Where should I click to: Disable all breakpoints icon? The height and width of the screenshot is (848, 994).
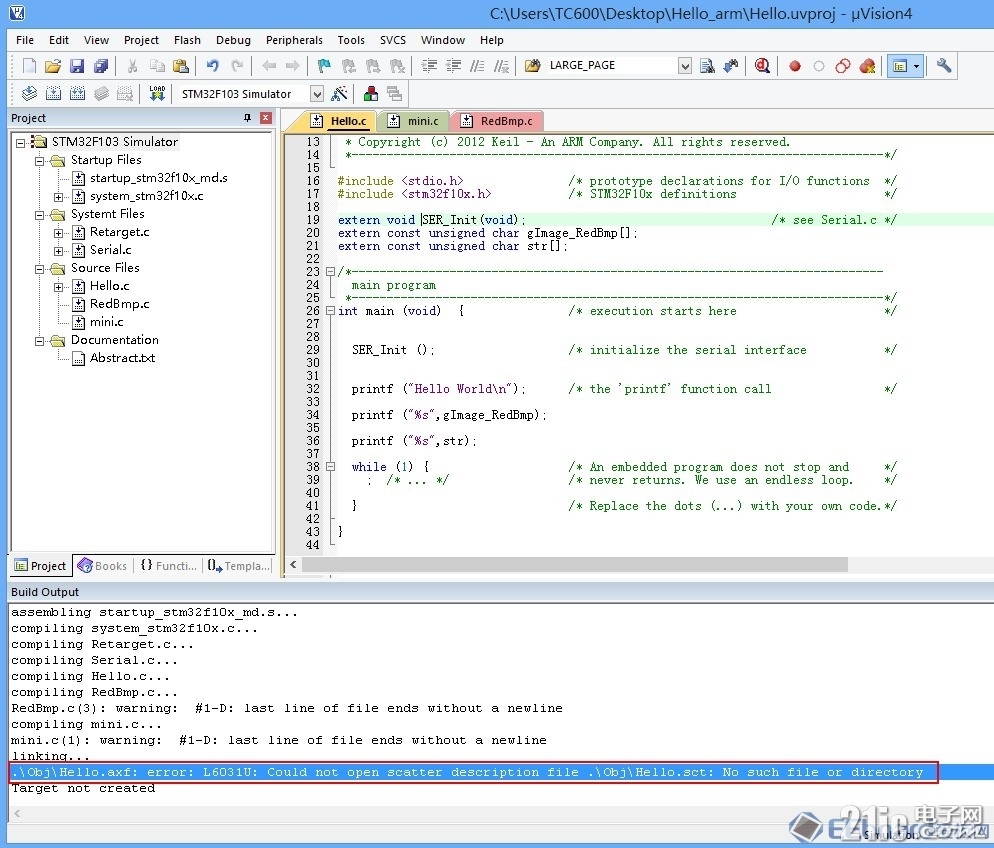tap(842, 66)
